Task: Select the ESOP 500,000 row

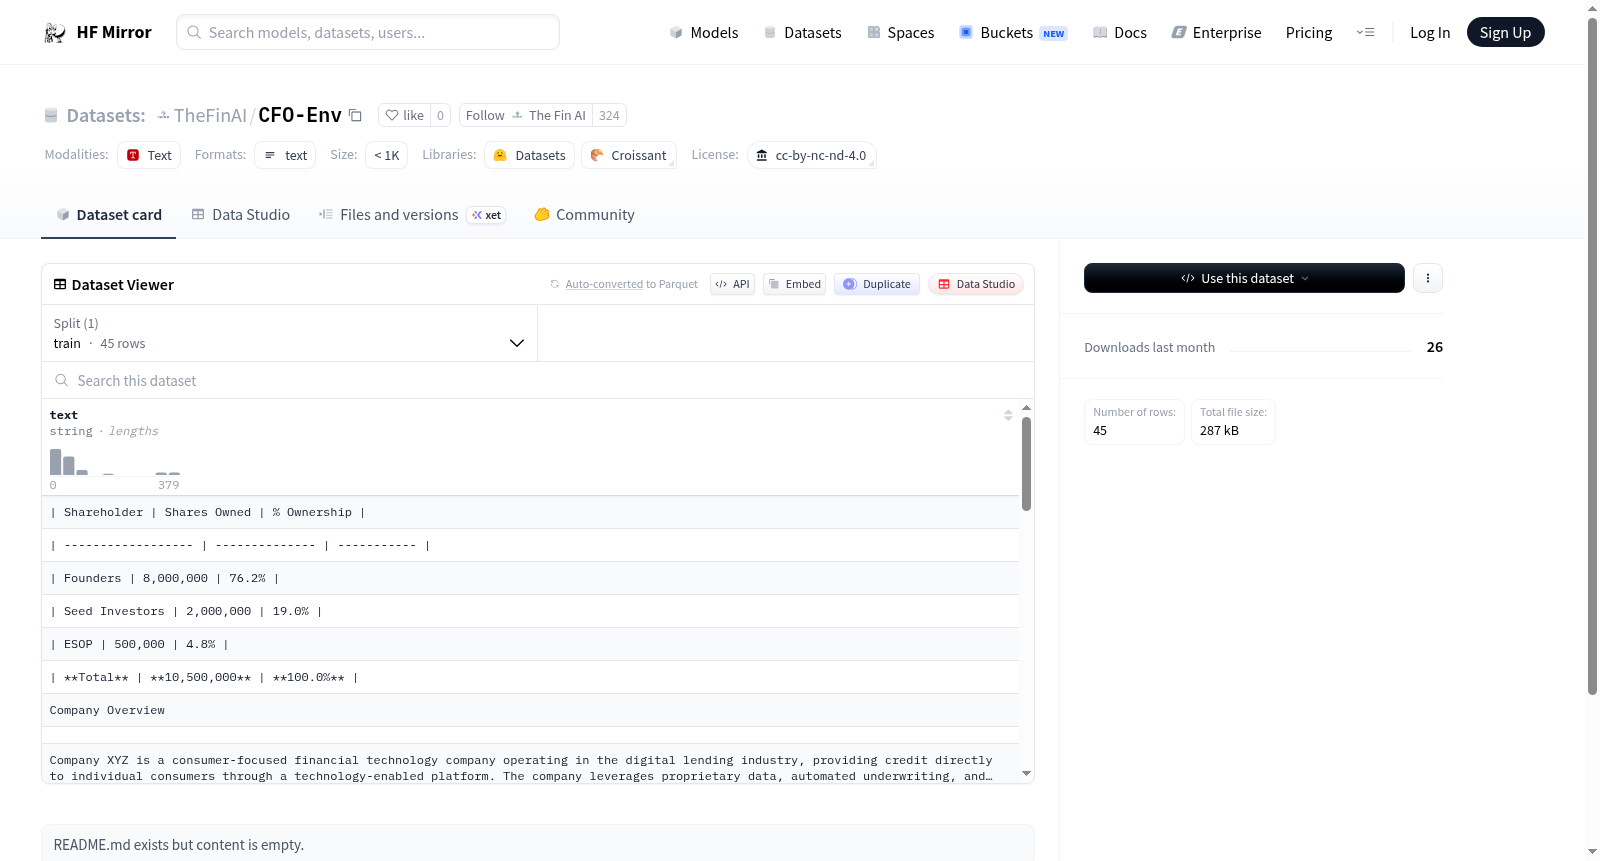Action: (530, 644)
